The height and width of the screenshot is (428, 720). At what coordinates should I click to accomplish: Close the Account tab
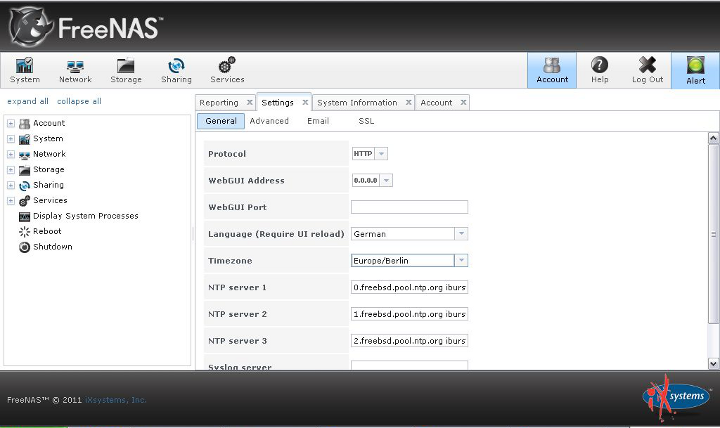(463, 102)
